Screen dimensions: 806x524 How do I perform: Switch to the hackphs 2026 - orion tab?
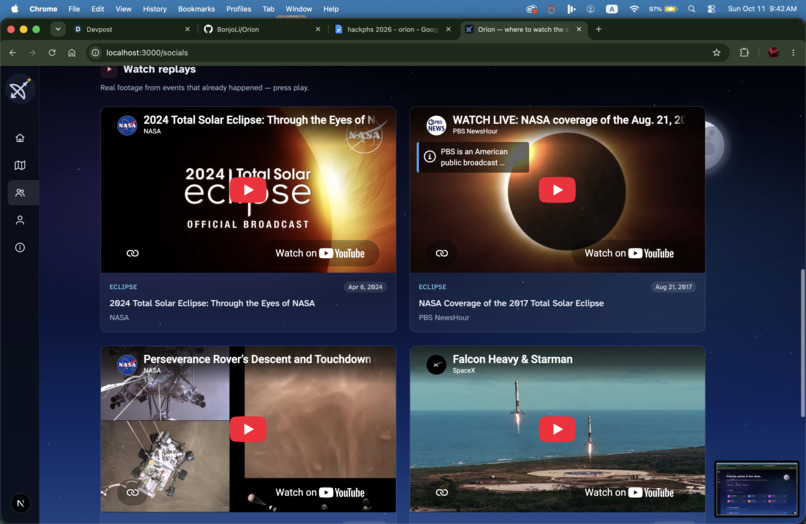coord(393,29)
